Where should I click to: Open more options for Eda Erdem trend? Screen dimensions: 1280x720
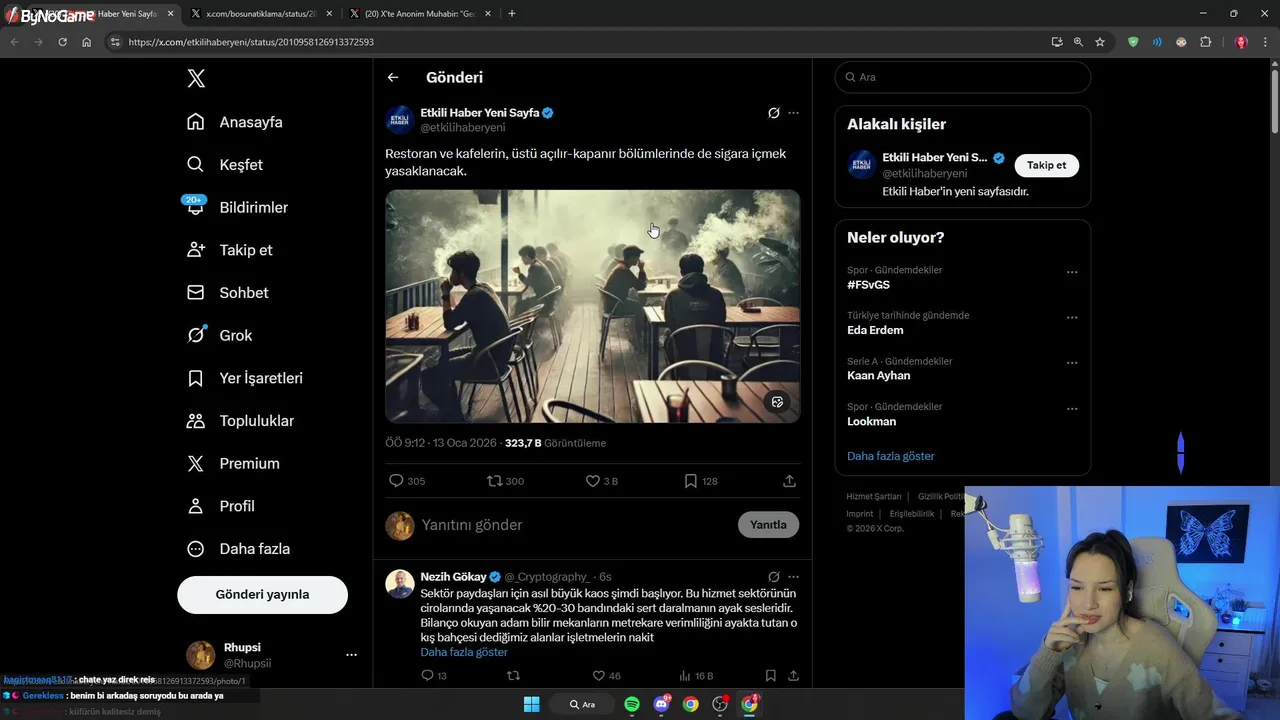tap(1072, 318)
